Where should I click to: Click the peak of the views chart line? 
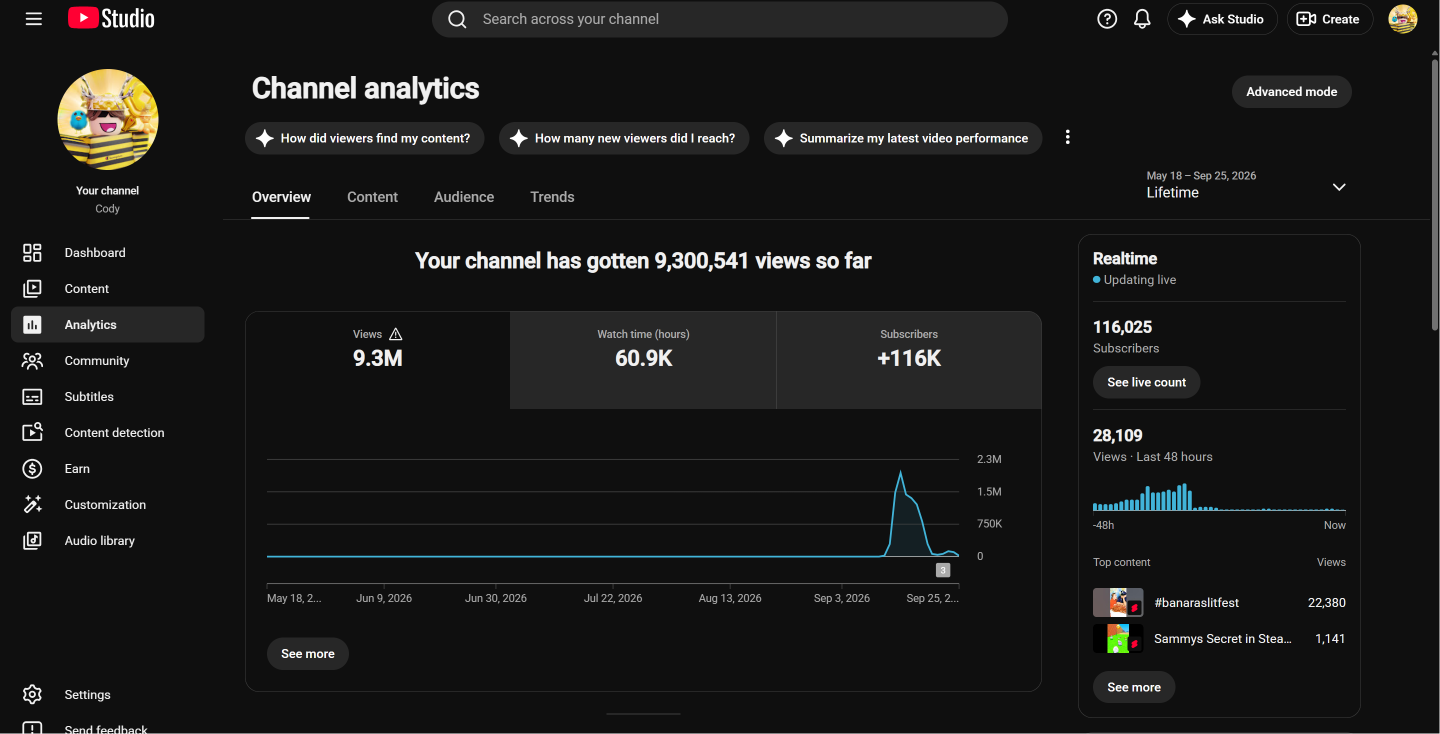tap(901, 471)
